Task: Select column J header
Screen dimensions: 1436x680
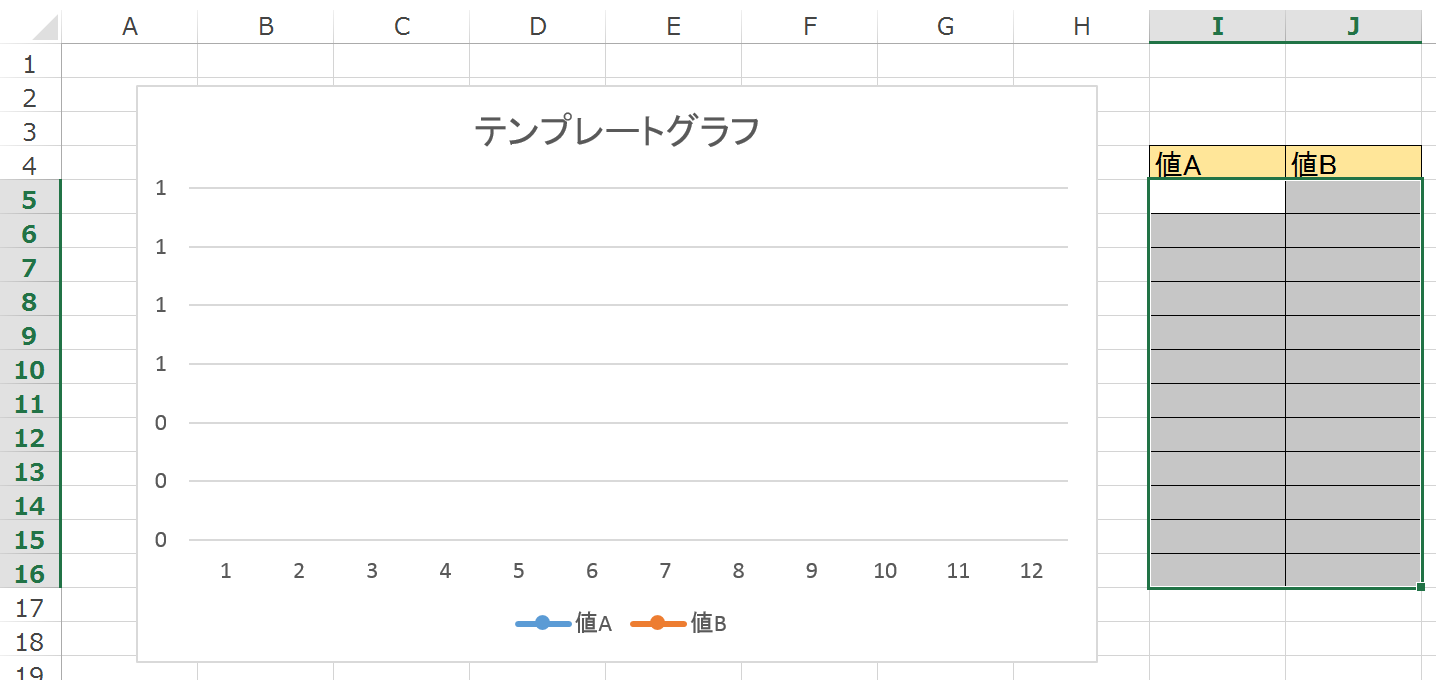Action: point(1353,27)
